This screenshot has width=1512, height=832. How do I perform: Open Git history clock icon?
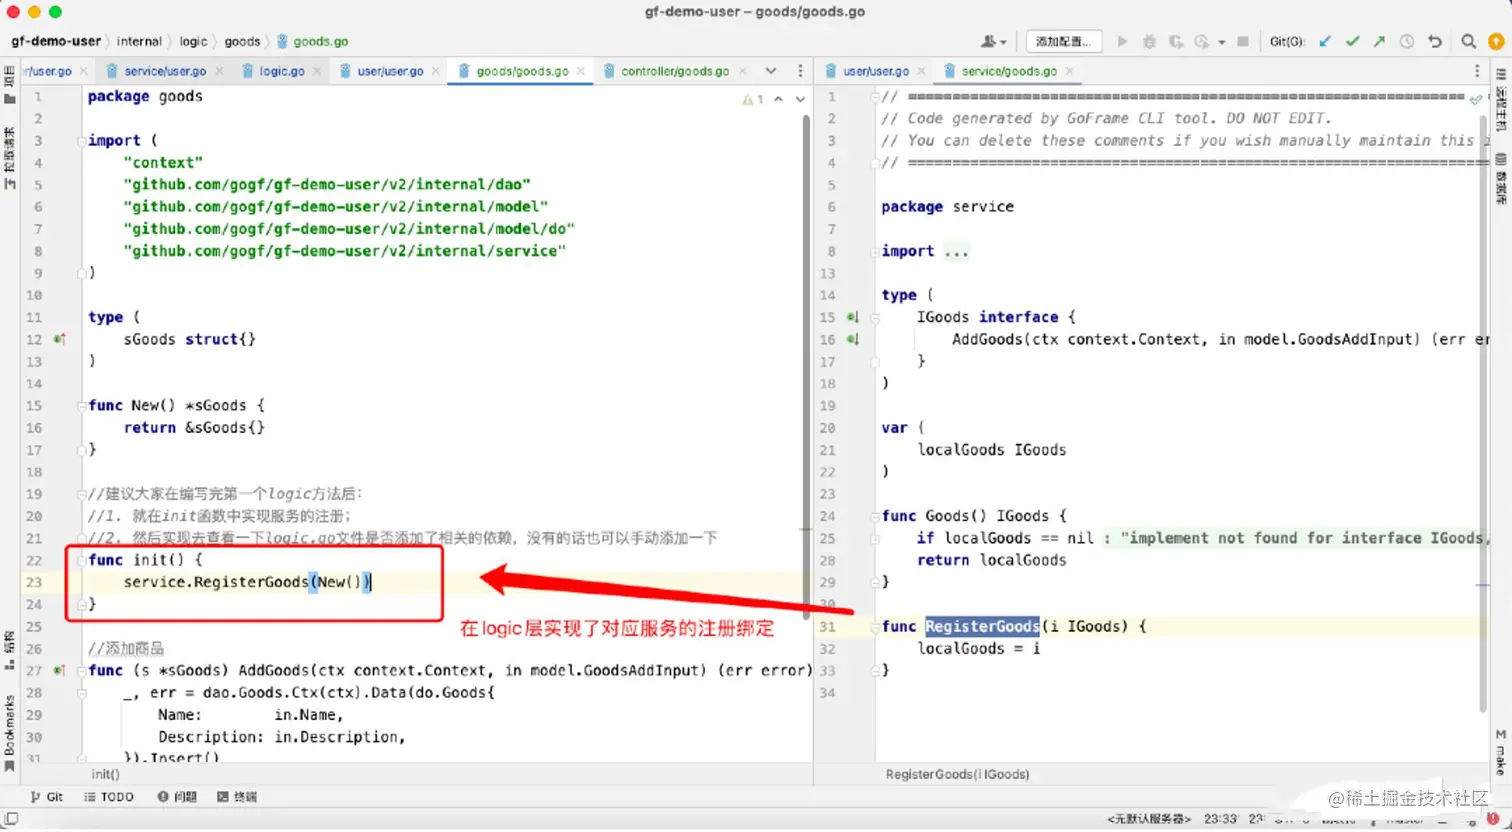click(x=1407, y=41)
